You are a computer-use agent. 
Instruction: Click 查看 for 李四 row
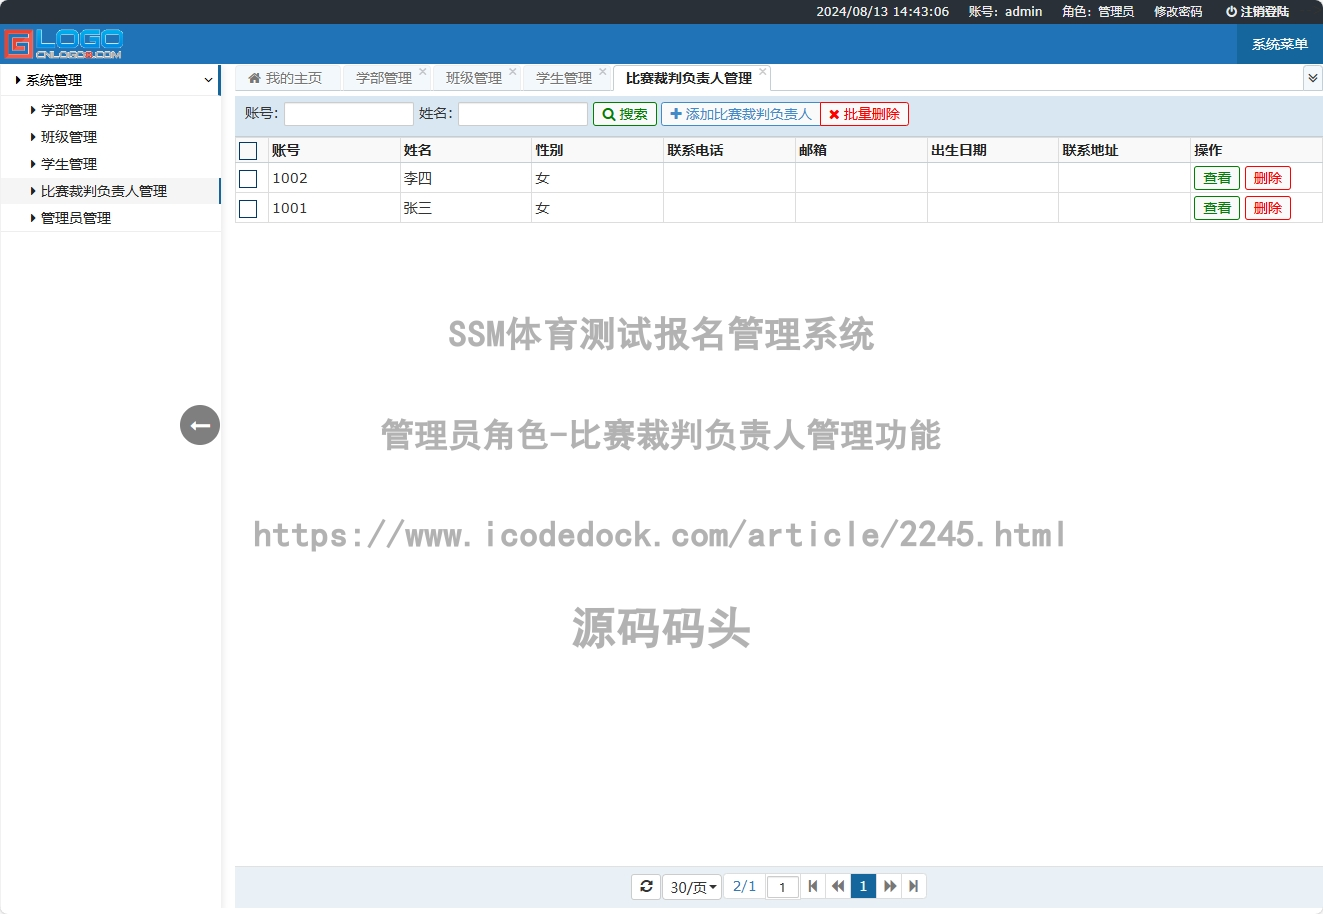pos(1217,178)
